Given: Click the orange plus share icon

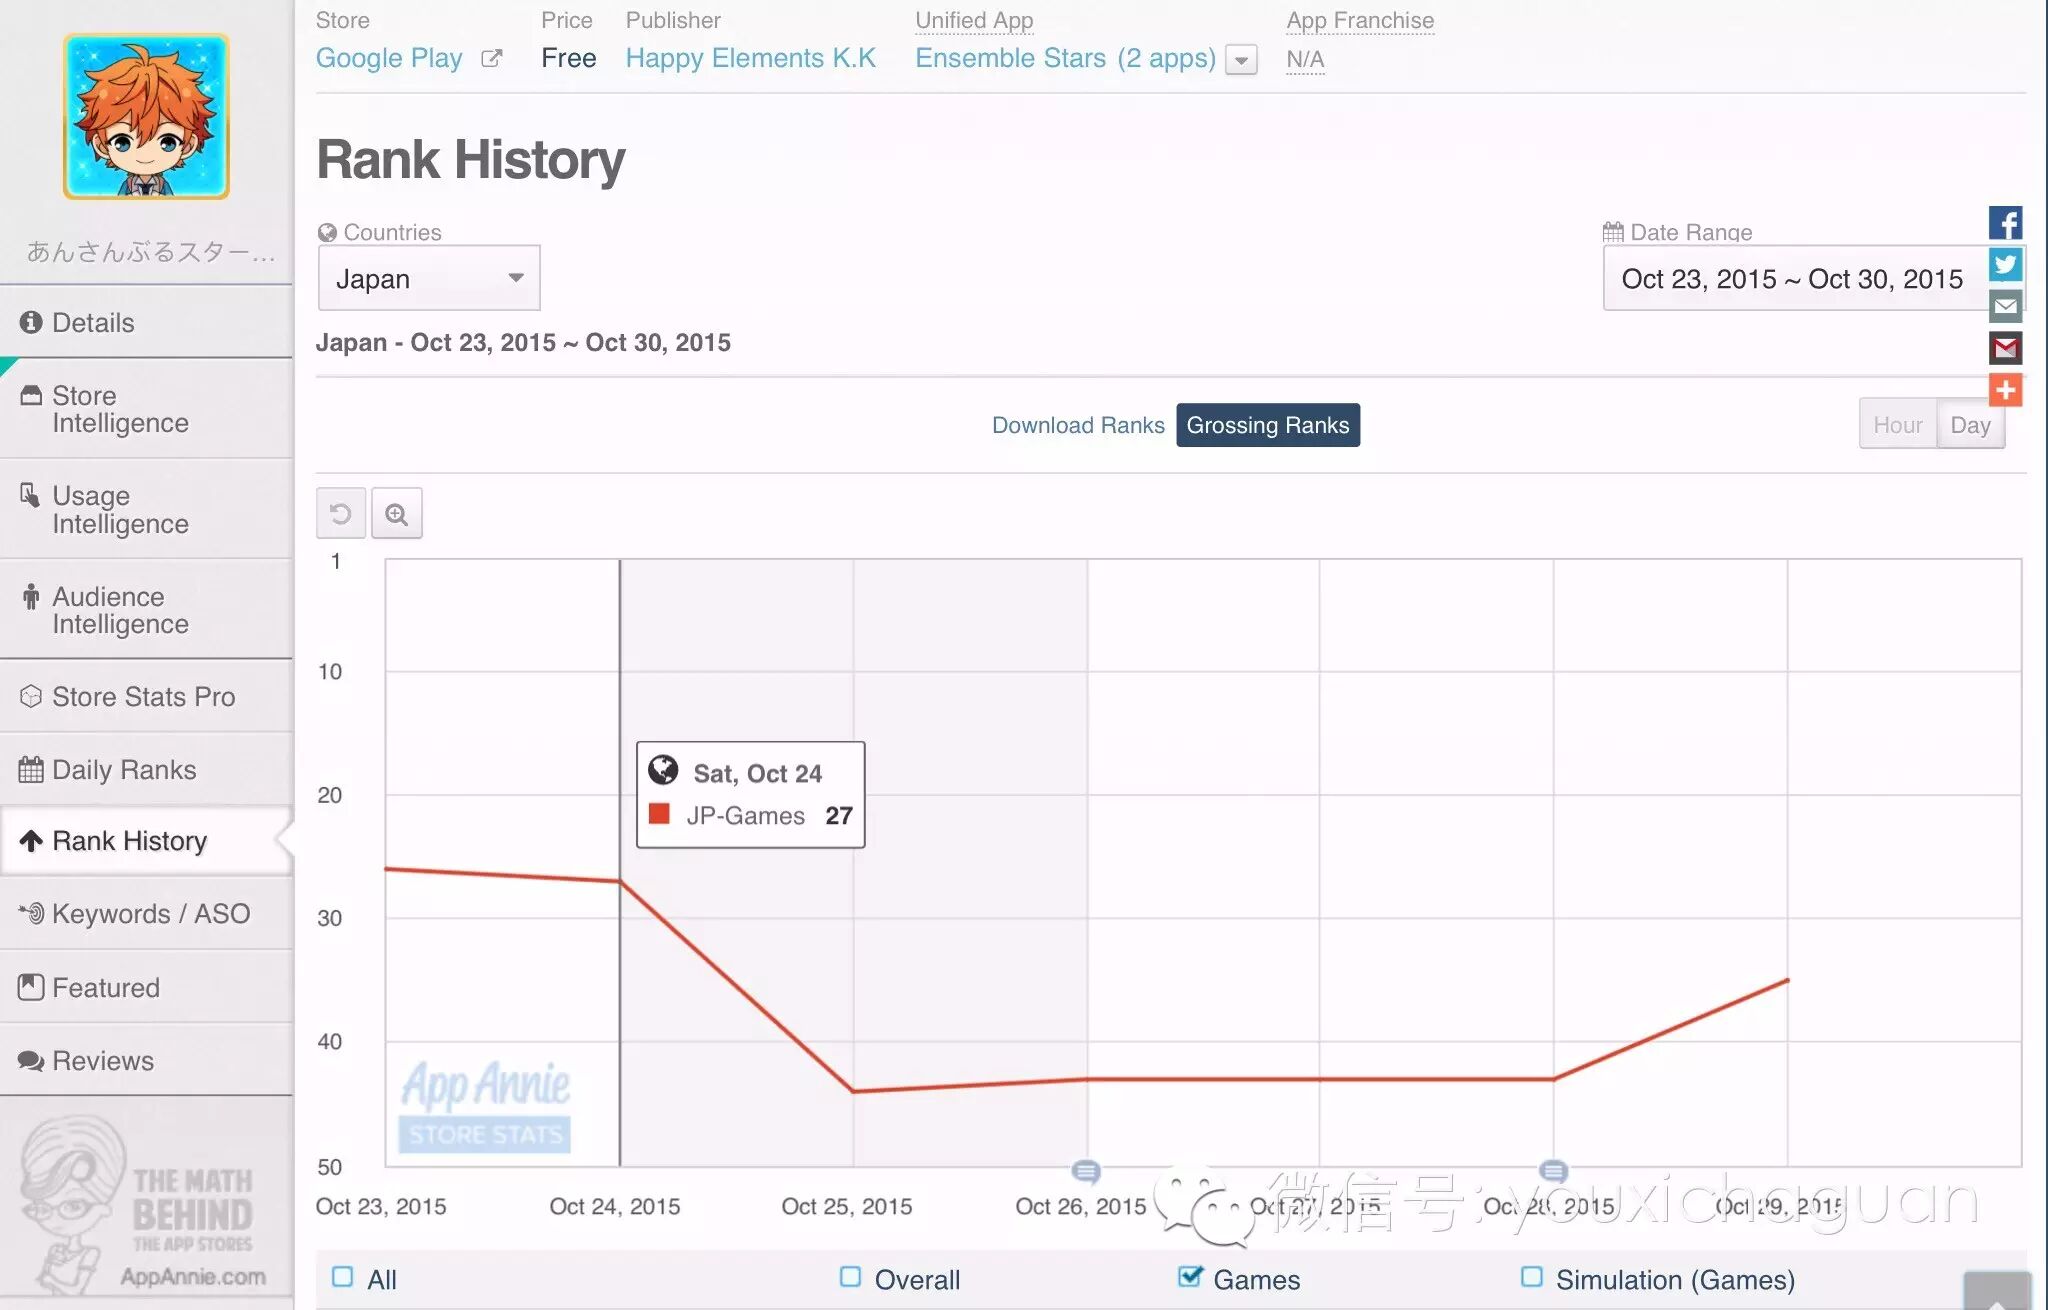Looking at the screenshot, I should 2005,390.
